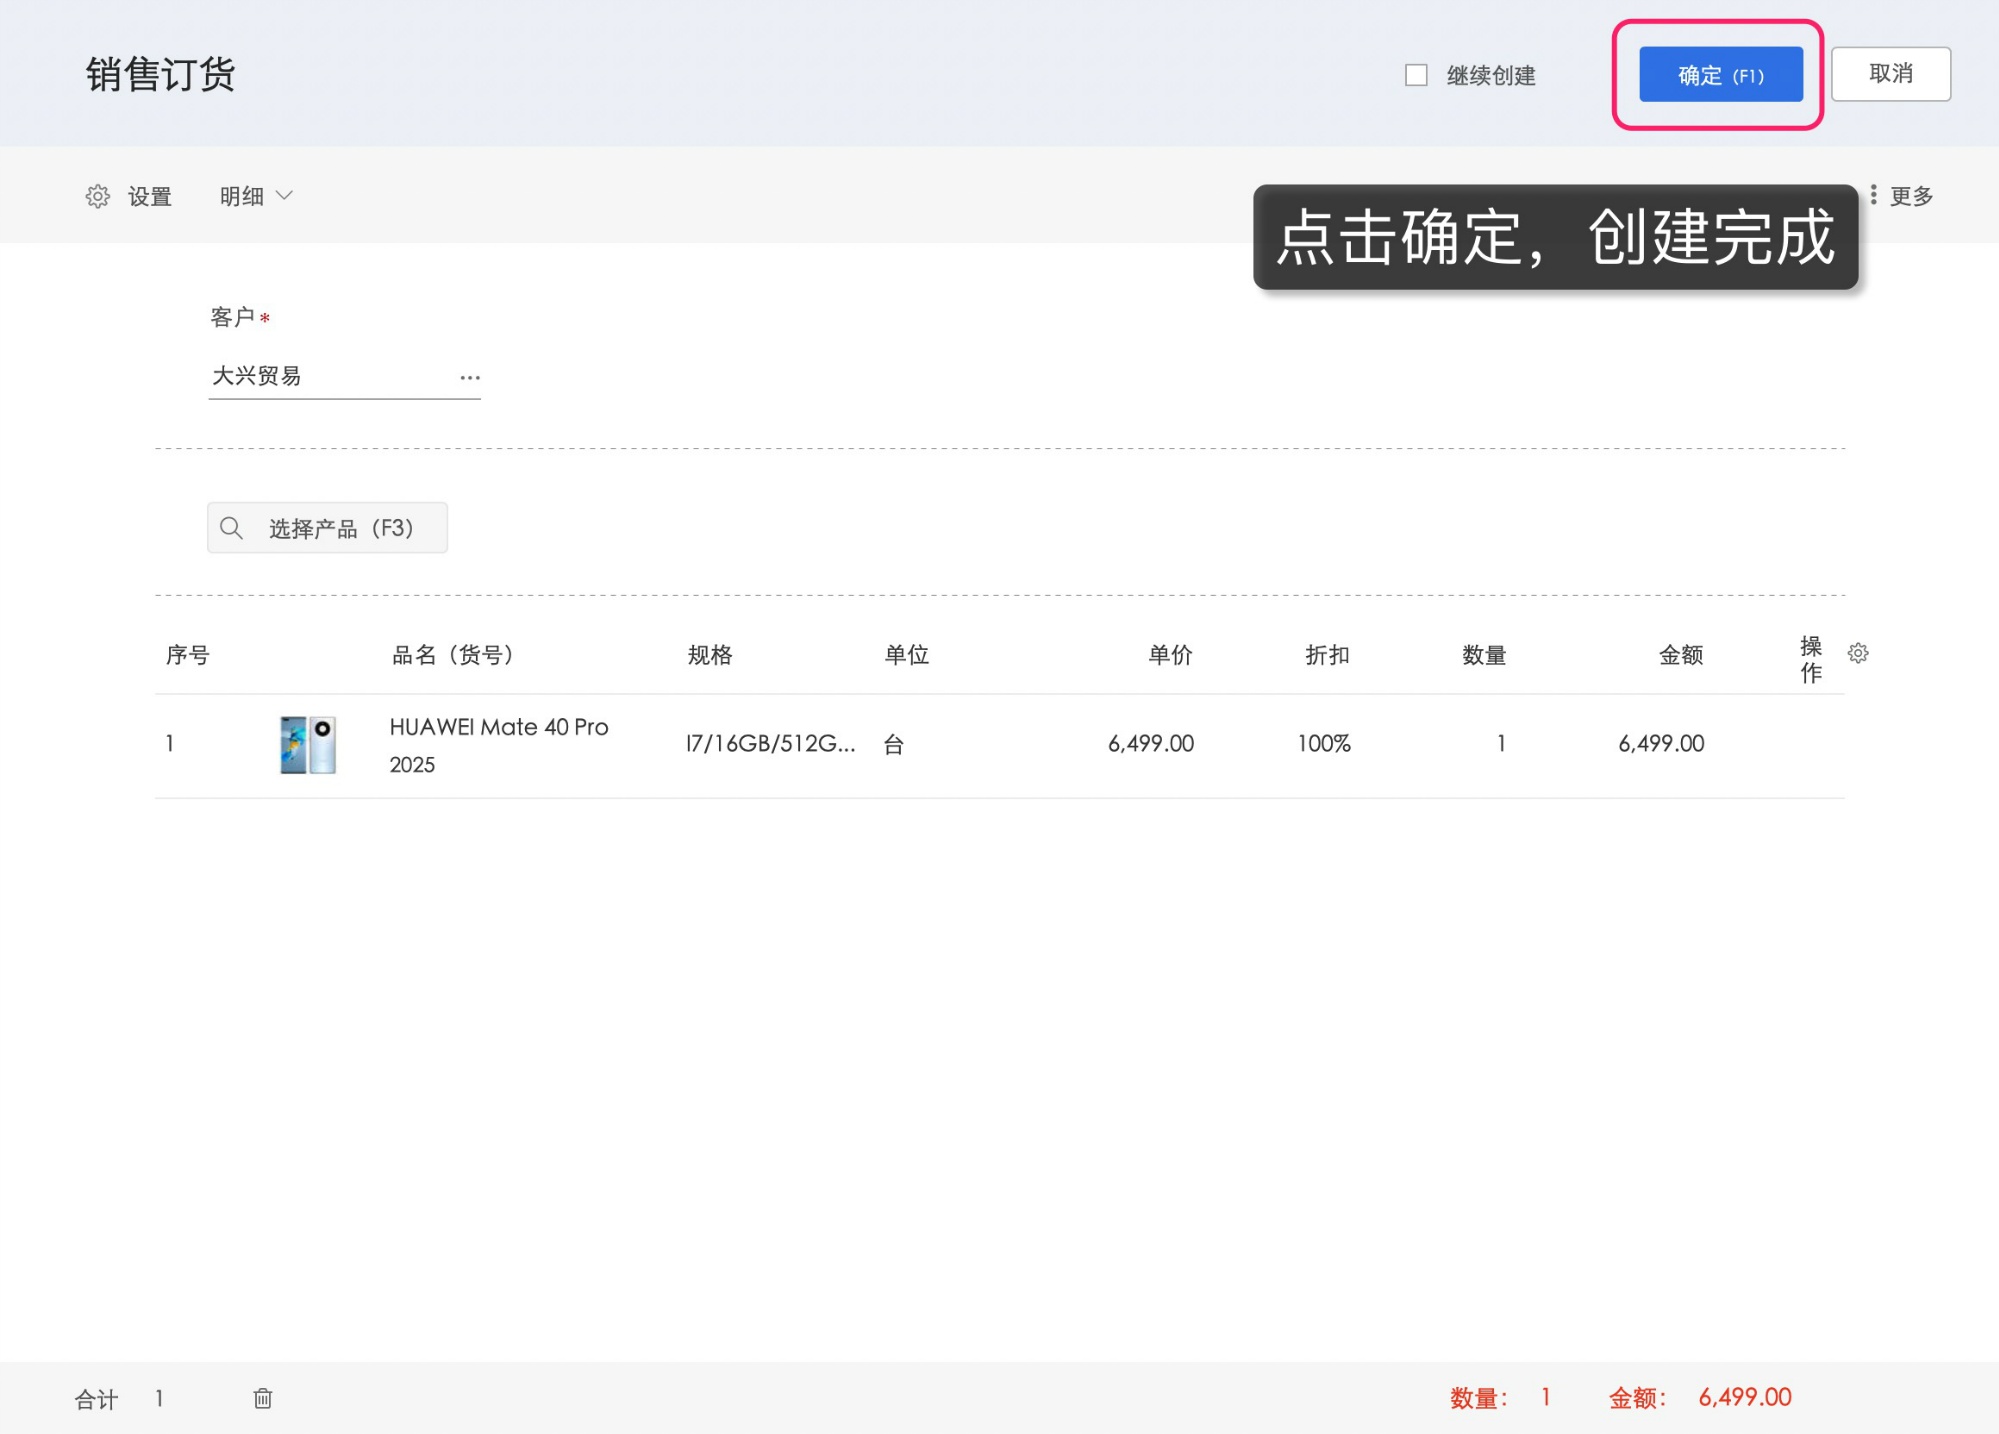1999x1434 pixels.
Task: Click the customer field ellipsis icon
Action: click(x=470, y=377)
